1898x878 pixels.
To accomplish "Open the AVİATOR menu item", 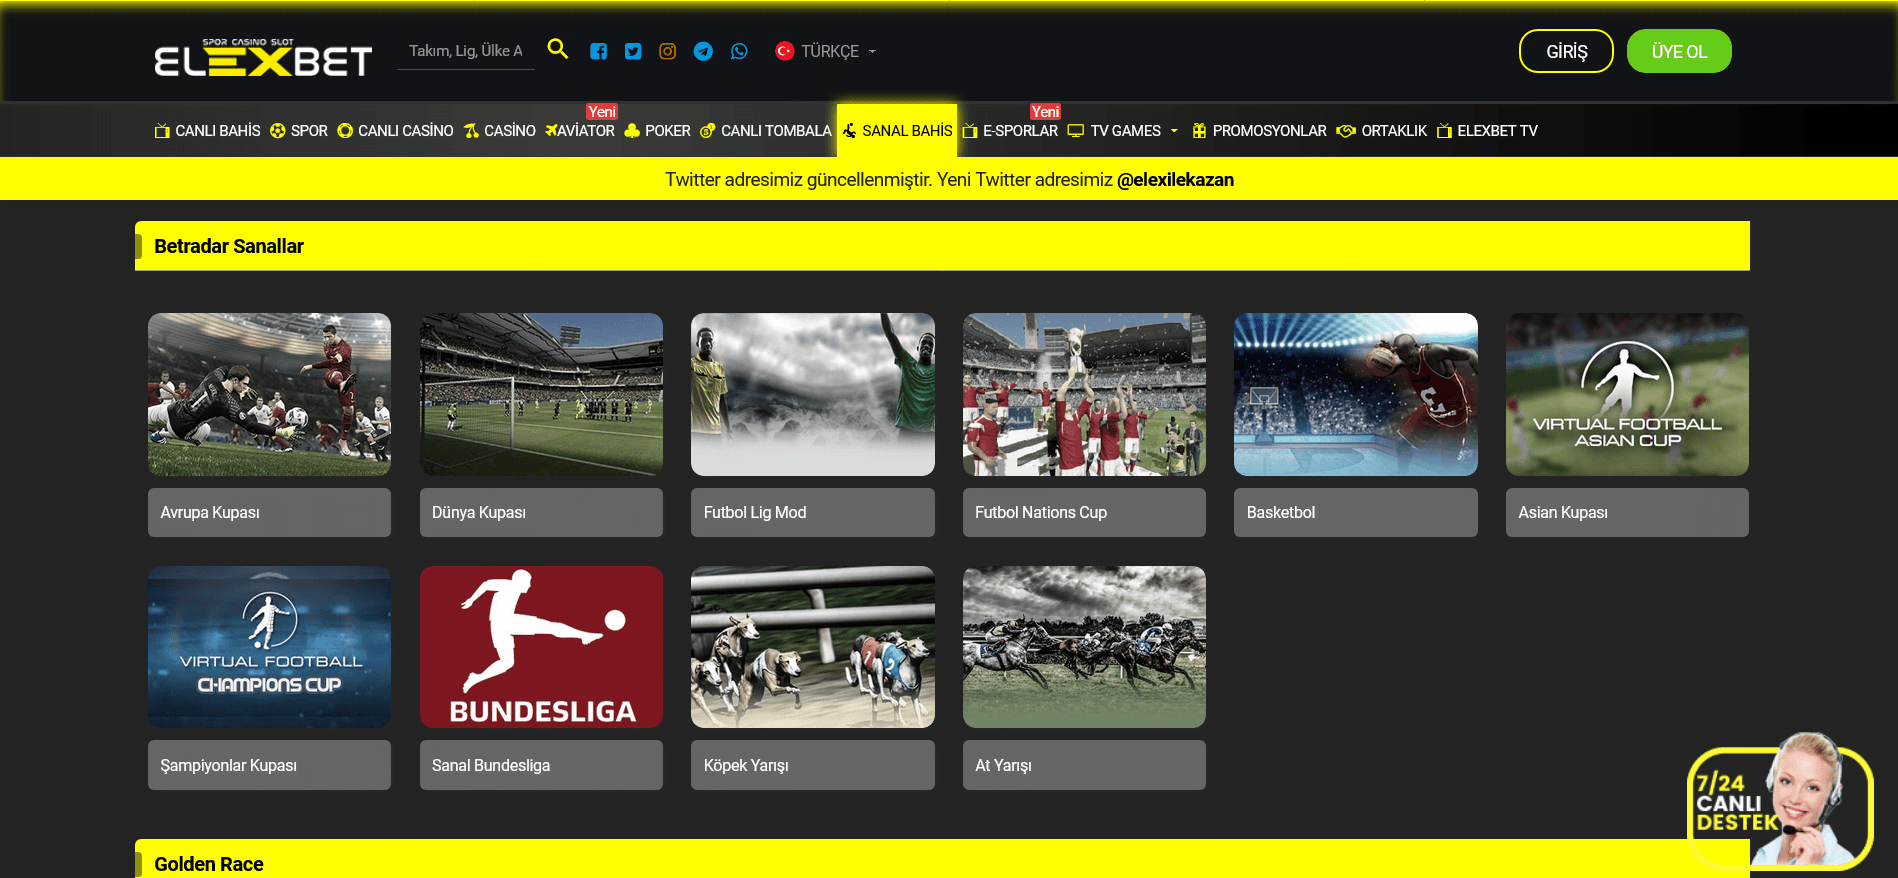I will point(580,131).
